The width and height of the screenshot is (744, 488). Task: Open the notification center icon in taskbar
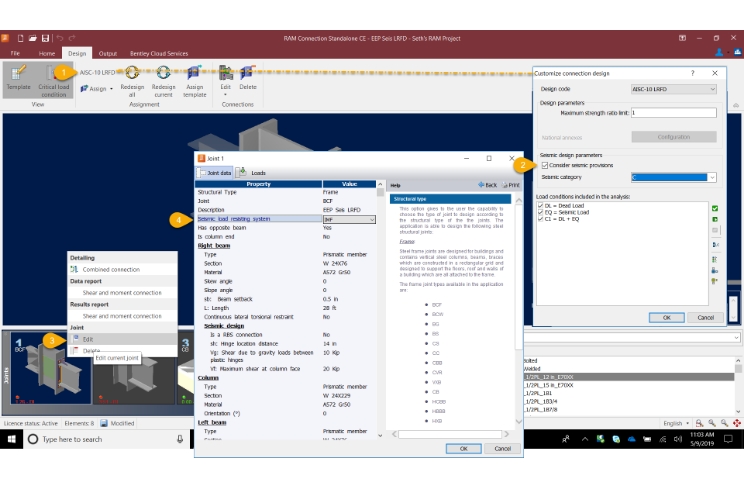coord(728,439)
